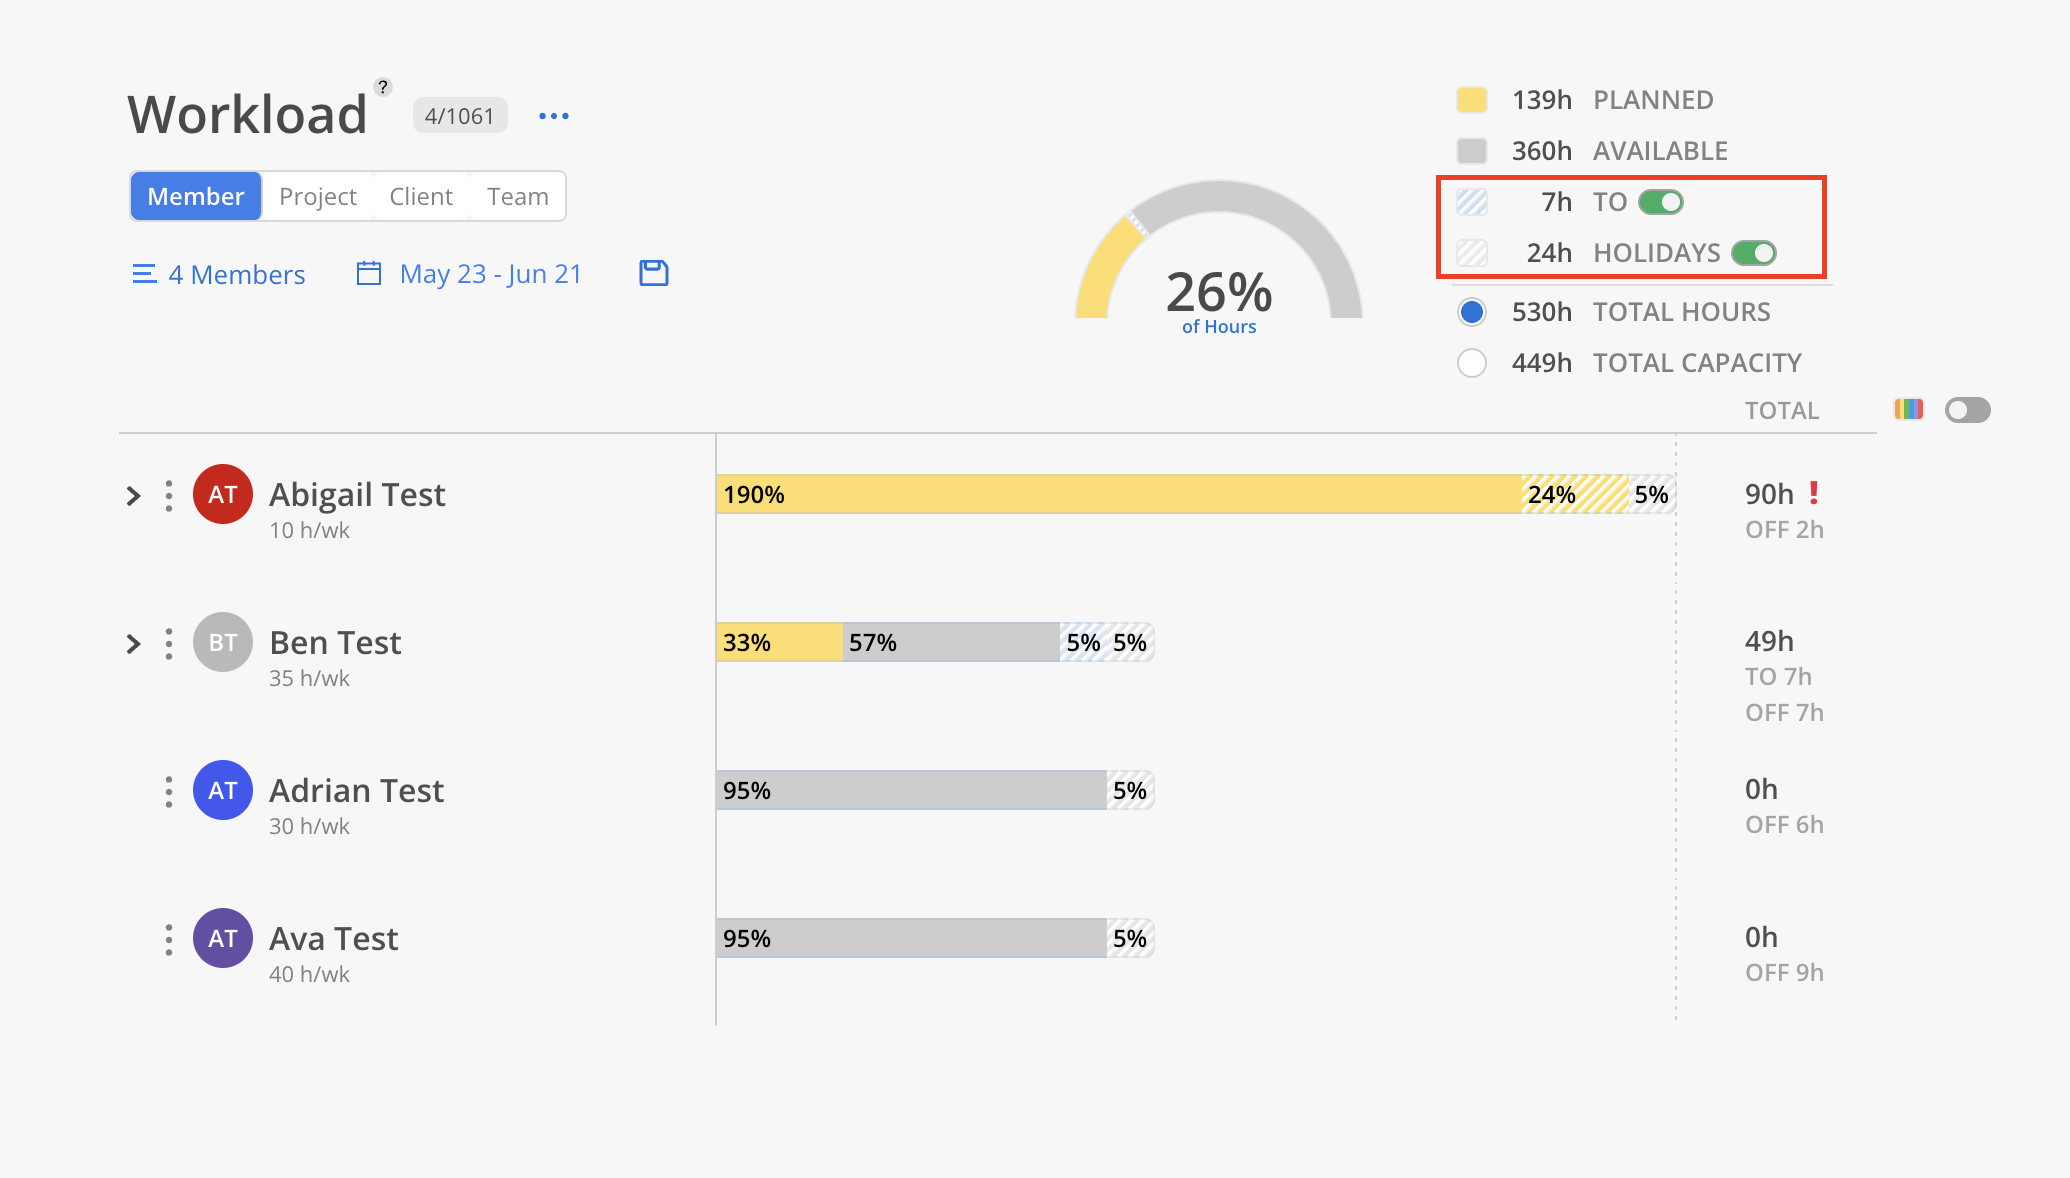Click the save view floppy disk icon

(x=654, y=273)
